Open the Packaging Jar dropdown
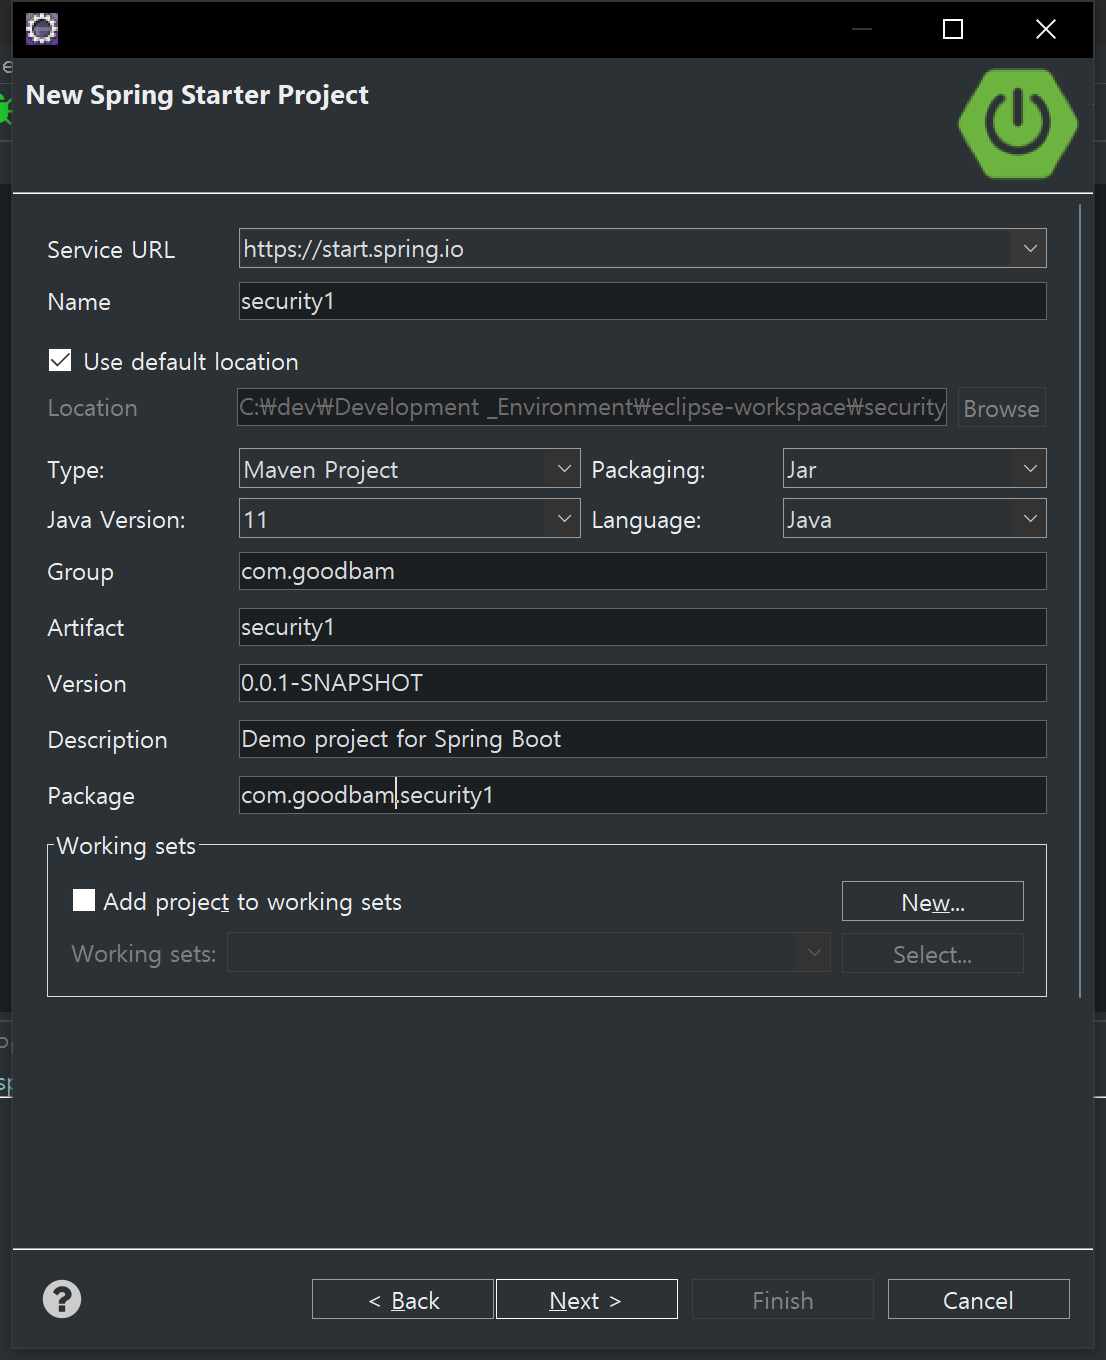This screenshot has width=1106, height=1360. coord(1030,469)
